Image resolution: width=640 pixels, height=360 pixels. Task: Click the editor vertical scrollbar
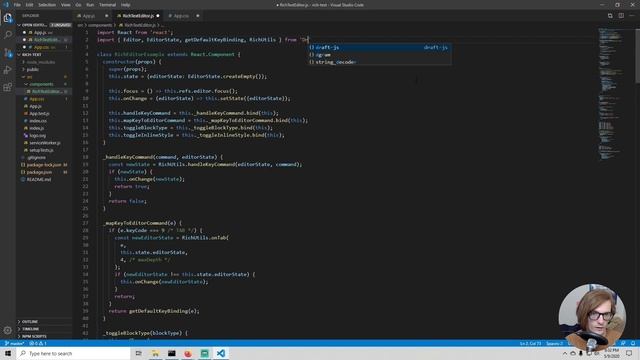pos(638,55)
